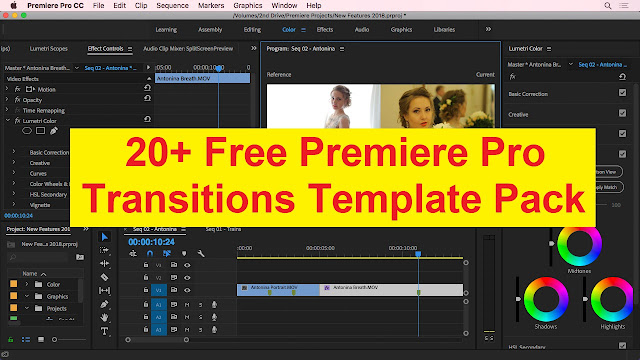
Task: Expand HSL Secondary in Effect Controls
Action: point(13,194)
